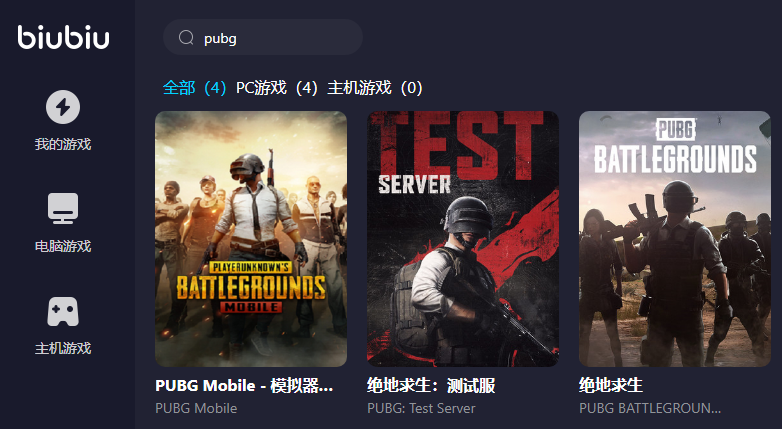782x429 pixels.
Task: Open the PUBG Battlegrounds cover image
Action: pos(675,238)
